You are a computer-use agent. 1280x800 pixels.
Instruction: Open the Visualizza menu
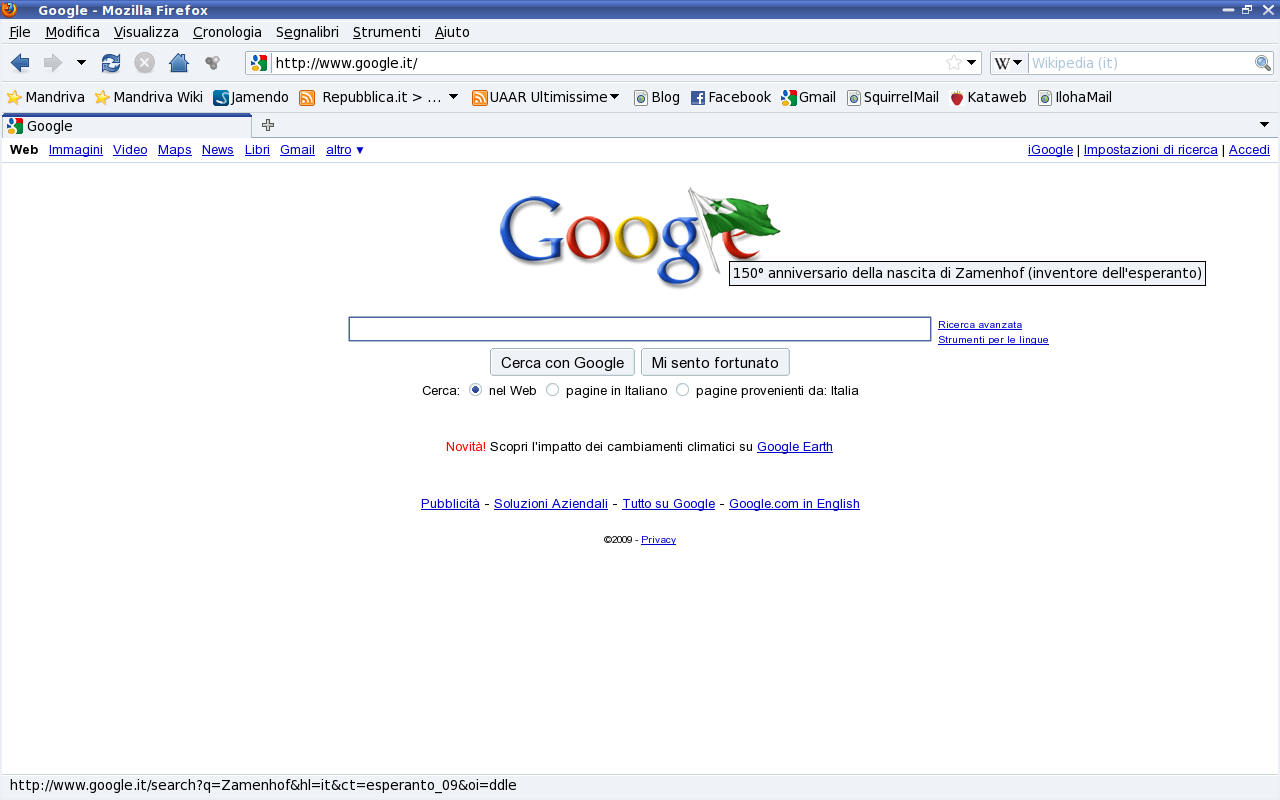[x=146, y=32]
